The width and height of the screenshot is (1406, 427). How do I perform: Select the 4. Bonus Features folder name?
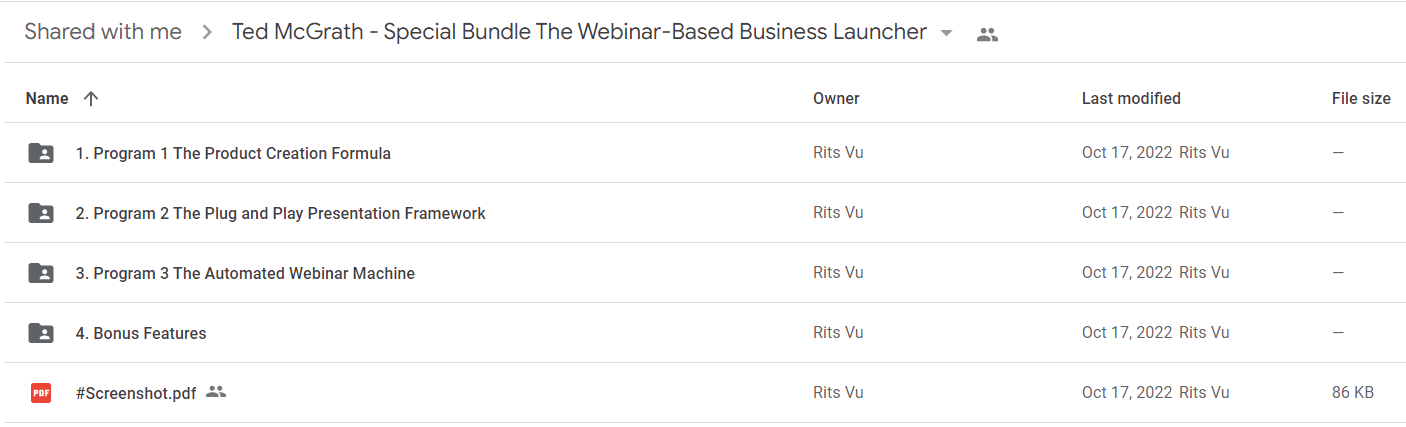pos(141,333)
